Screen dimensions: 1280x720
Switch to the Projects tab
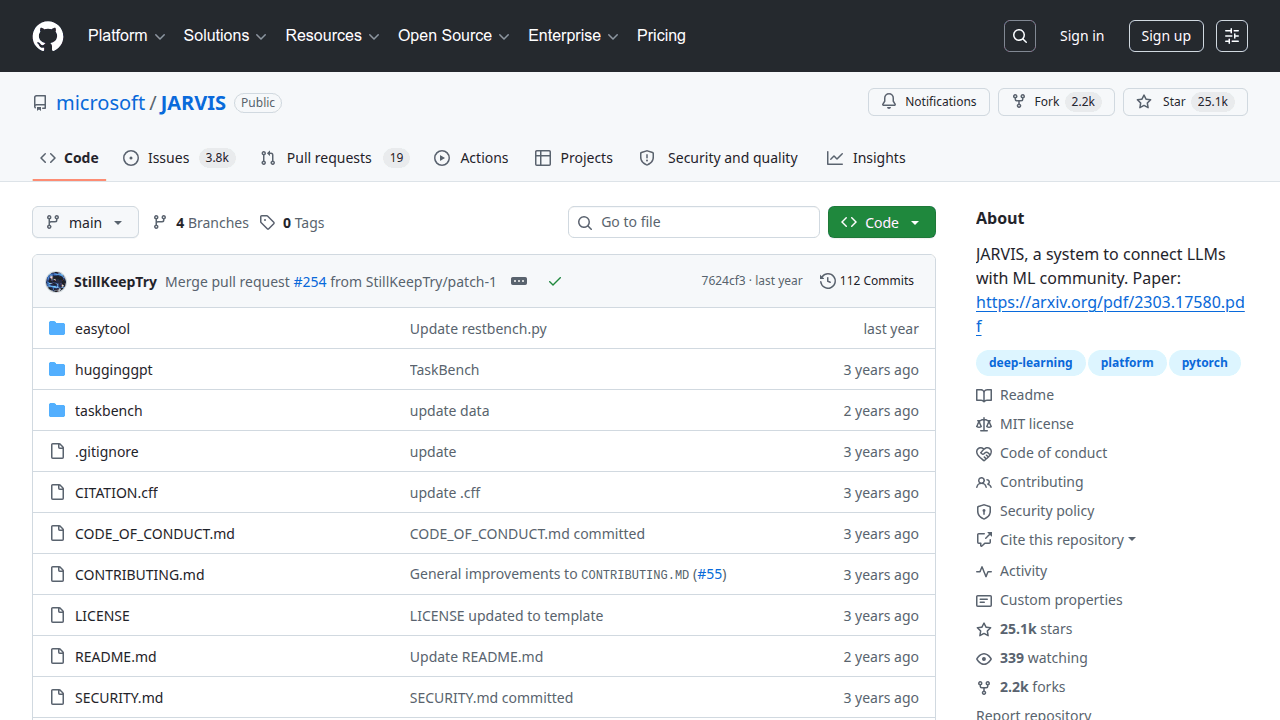point(574,158)
